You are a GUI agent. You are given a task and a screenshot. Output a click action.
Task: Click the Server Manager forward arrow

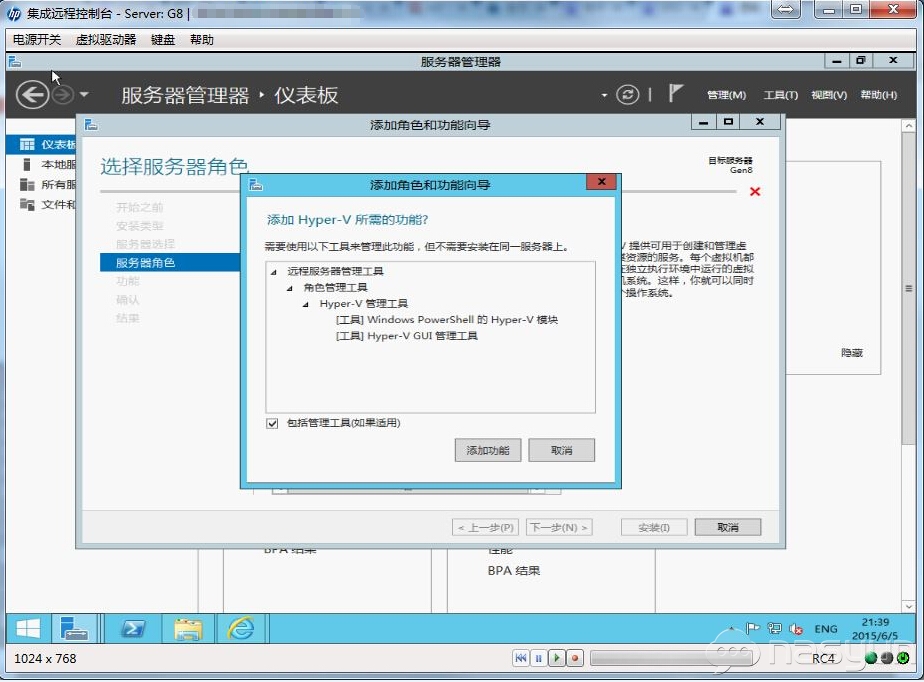[x=63, y=95]
